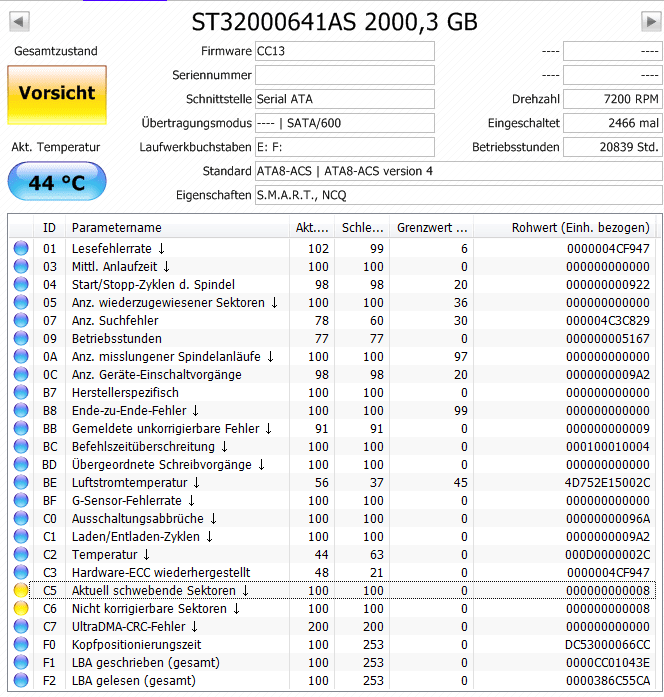This screenshot has width=664, height=697.
Task: Click raw value 4D752E15002C
Action: 607,483
